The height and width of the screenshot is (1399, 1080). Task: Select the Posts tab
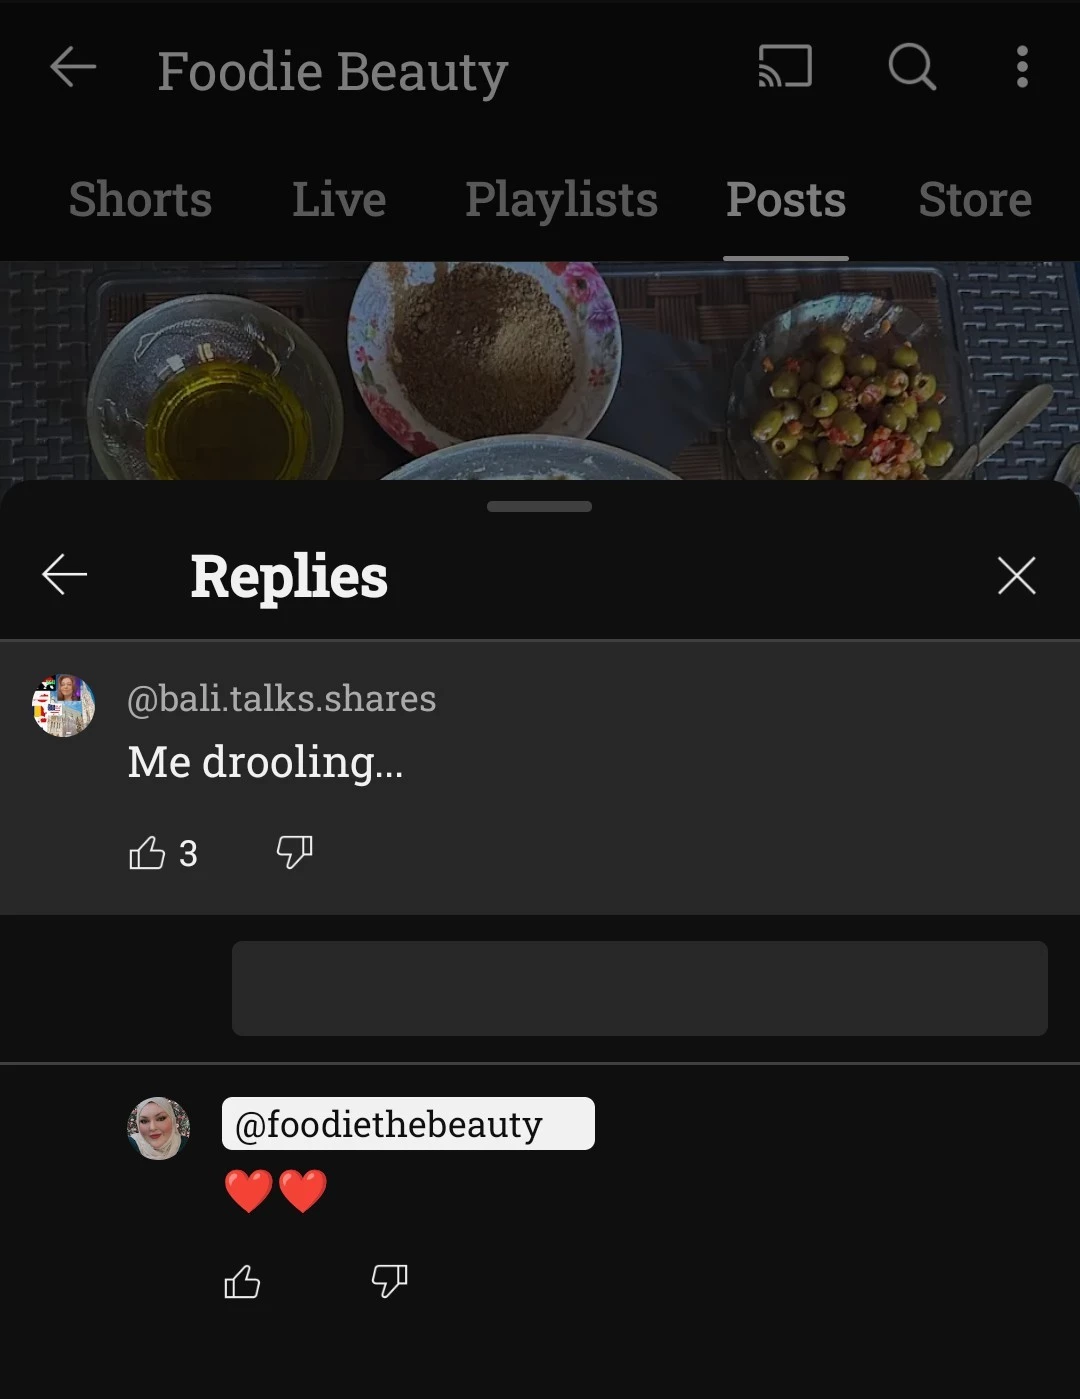tap(786, 199)
